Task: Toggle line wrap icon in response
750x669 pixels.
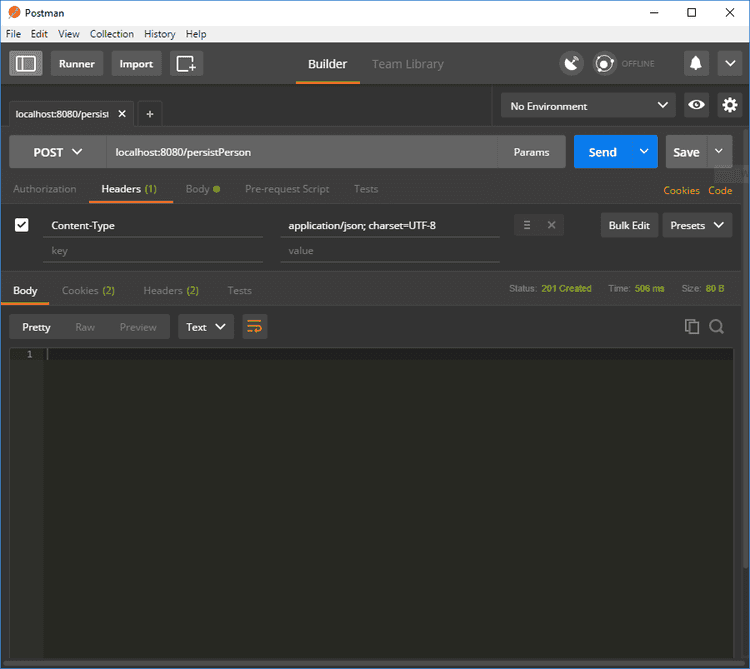Action: 255,327
